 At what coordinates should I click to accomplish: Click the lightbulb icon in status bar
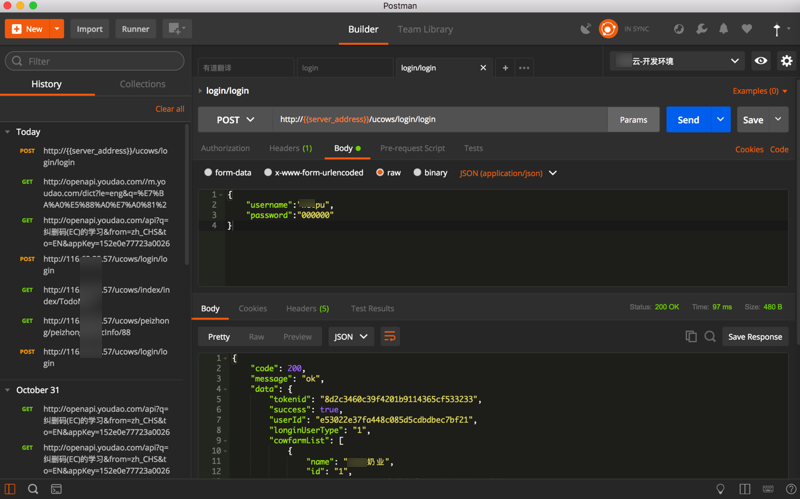click(720, 489)
